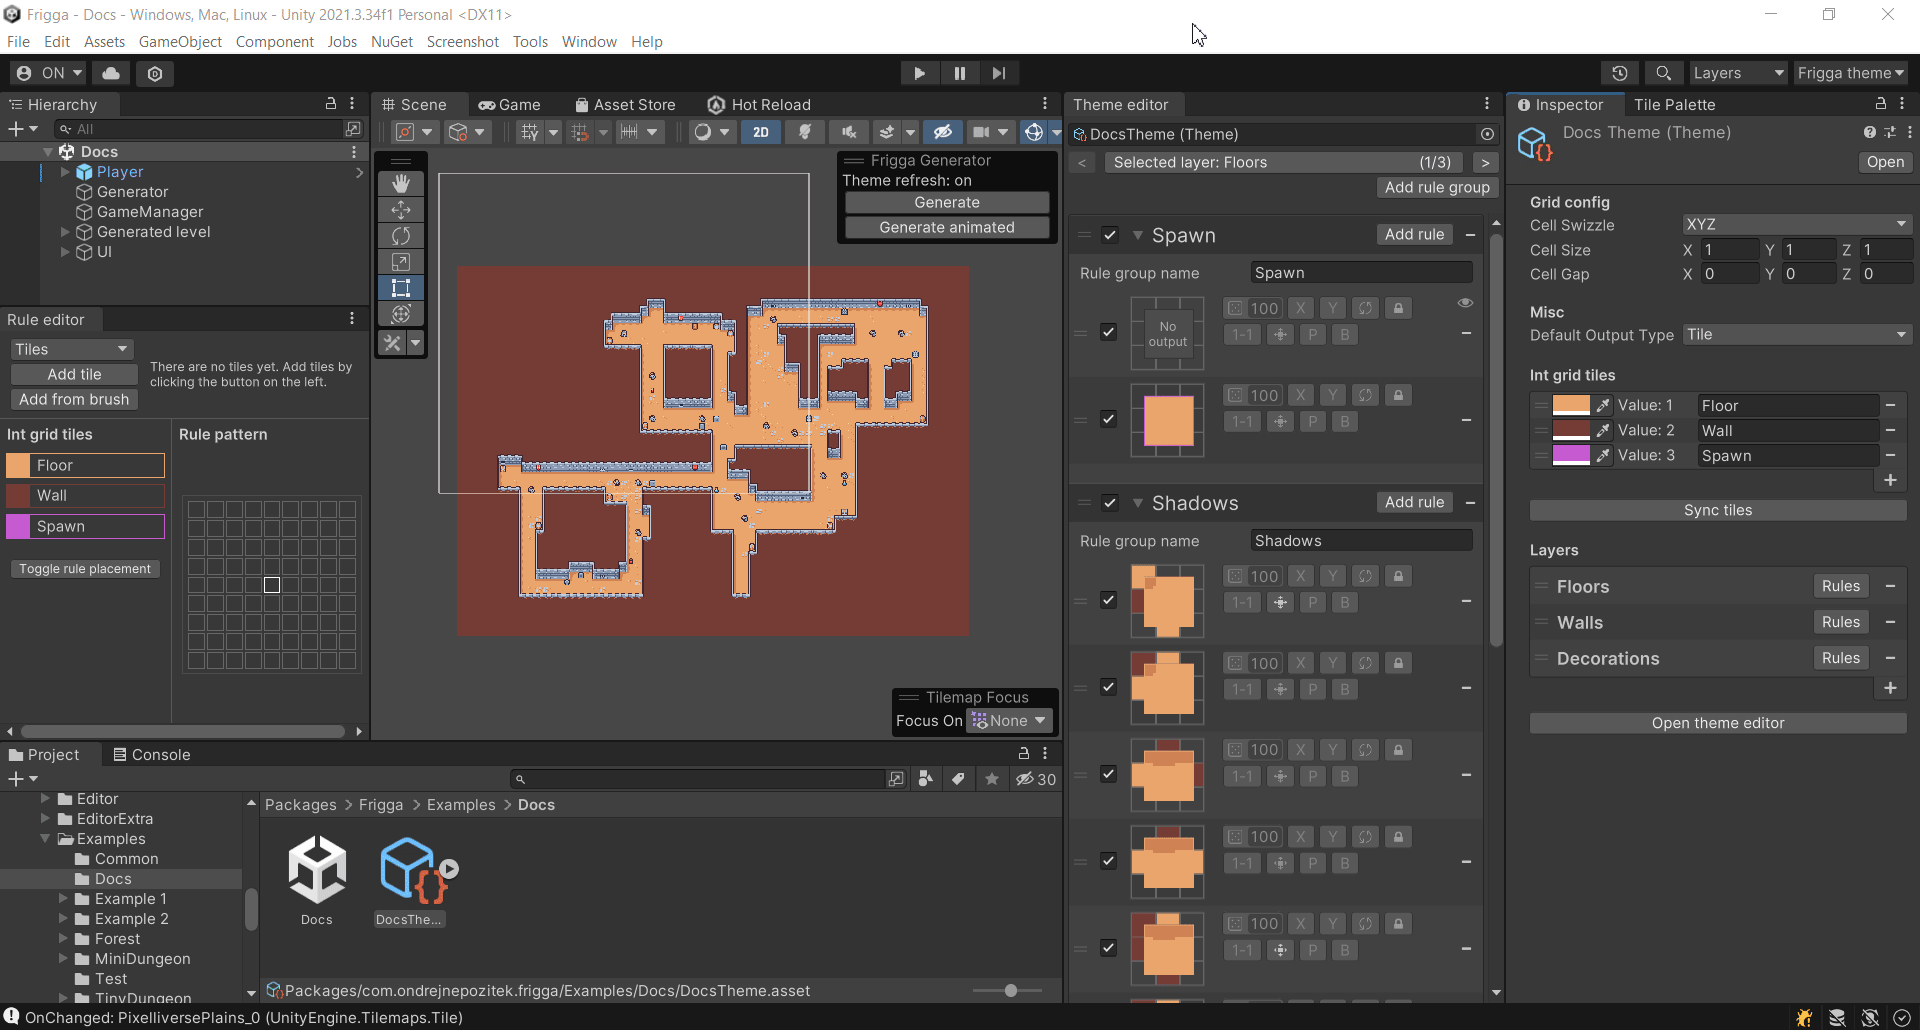The image size is (1920, 1030).
Task: Toggle second Spawn rule checkbox
Action: point(1108,419)
